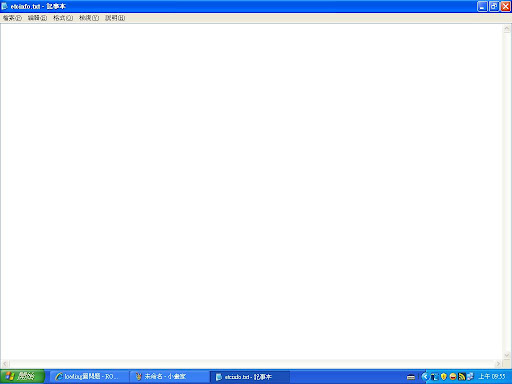The image size is (512, 384).
Task: Open the 檔案(F) File menu
Action: tap(12, 18)
